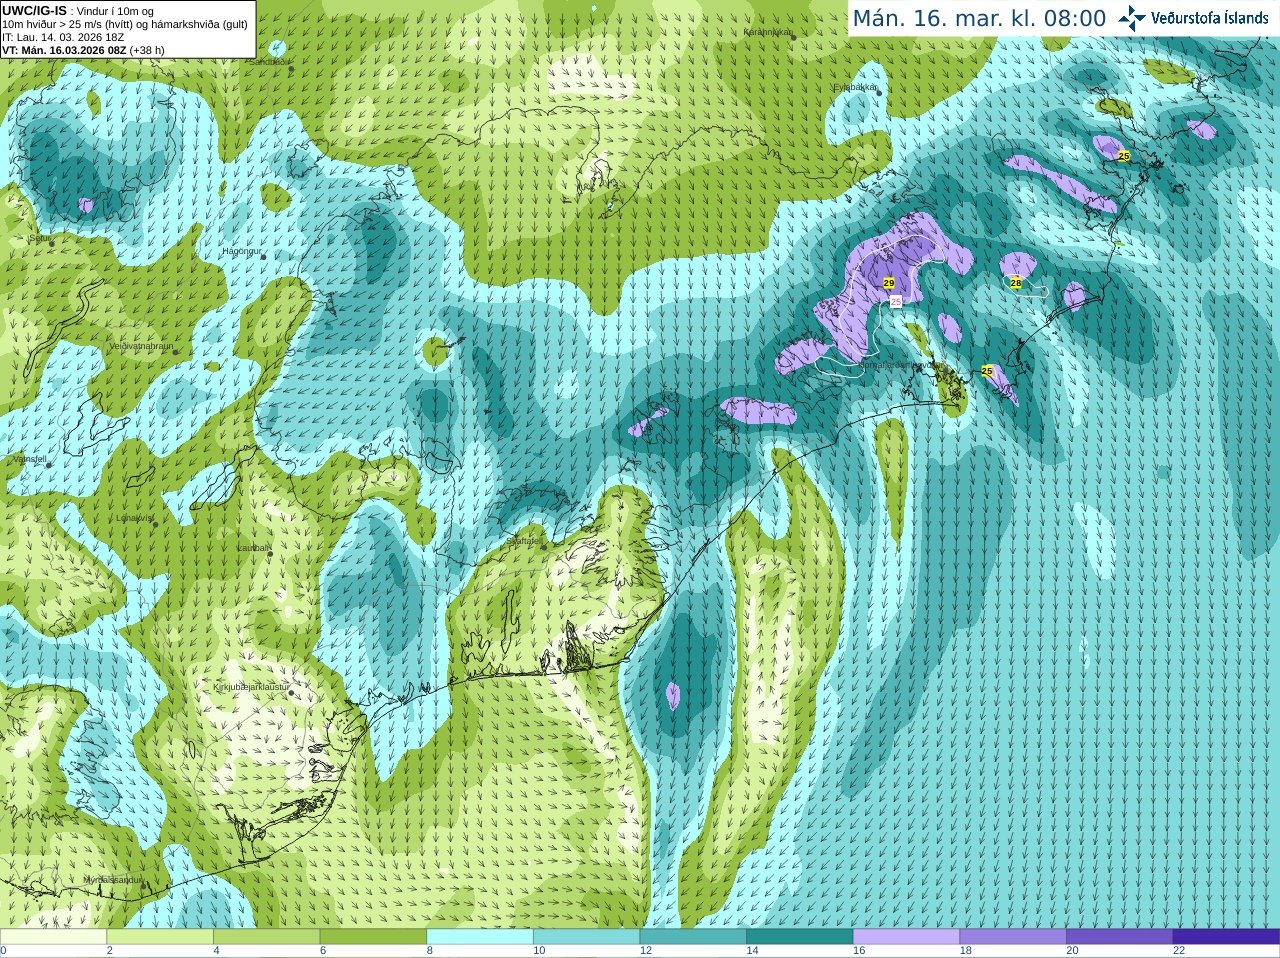Screen dimensions: 1280x958
Task: Pick the 20–22 m/s legend color
Action: tap(1120, 937)
